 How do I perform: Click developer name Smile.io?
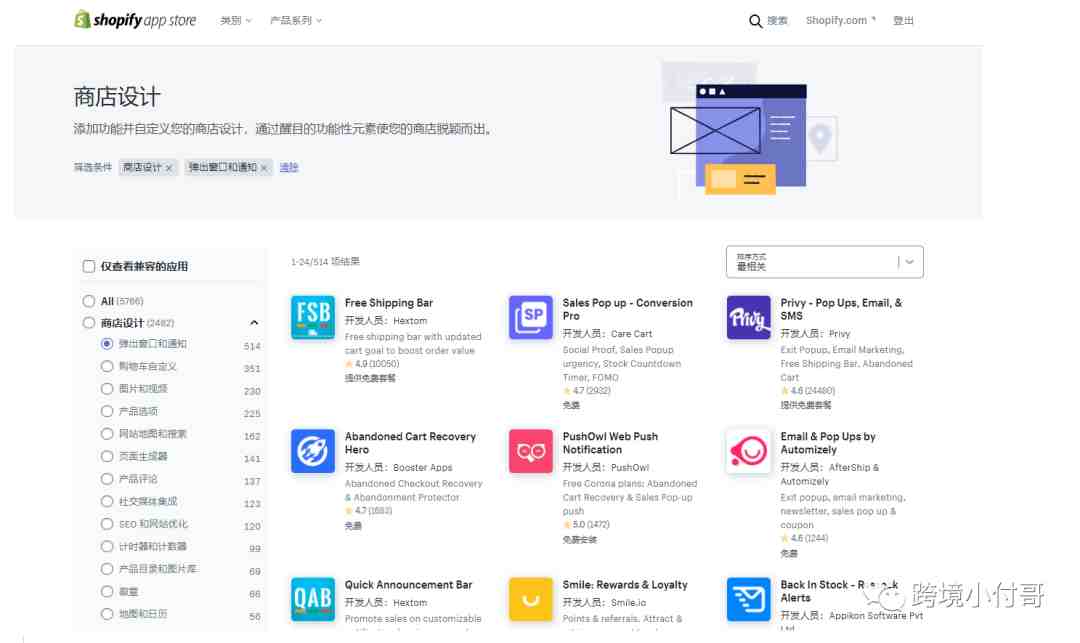point(628,602)
